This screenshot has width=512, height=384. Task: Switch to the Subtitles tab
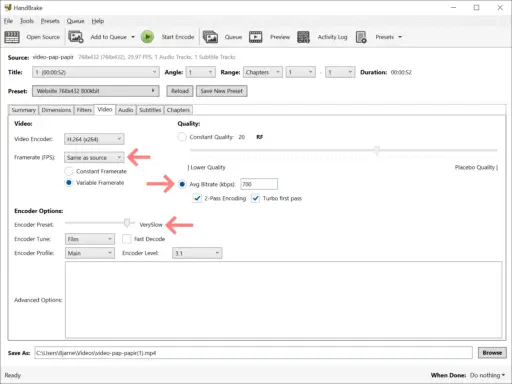click(150, 110)
